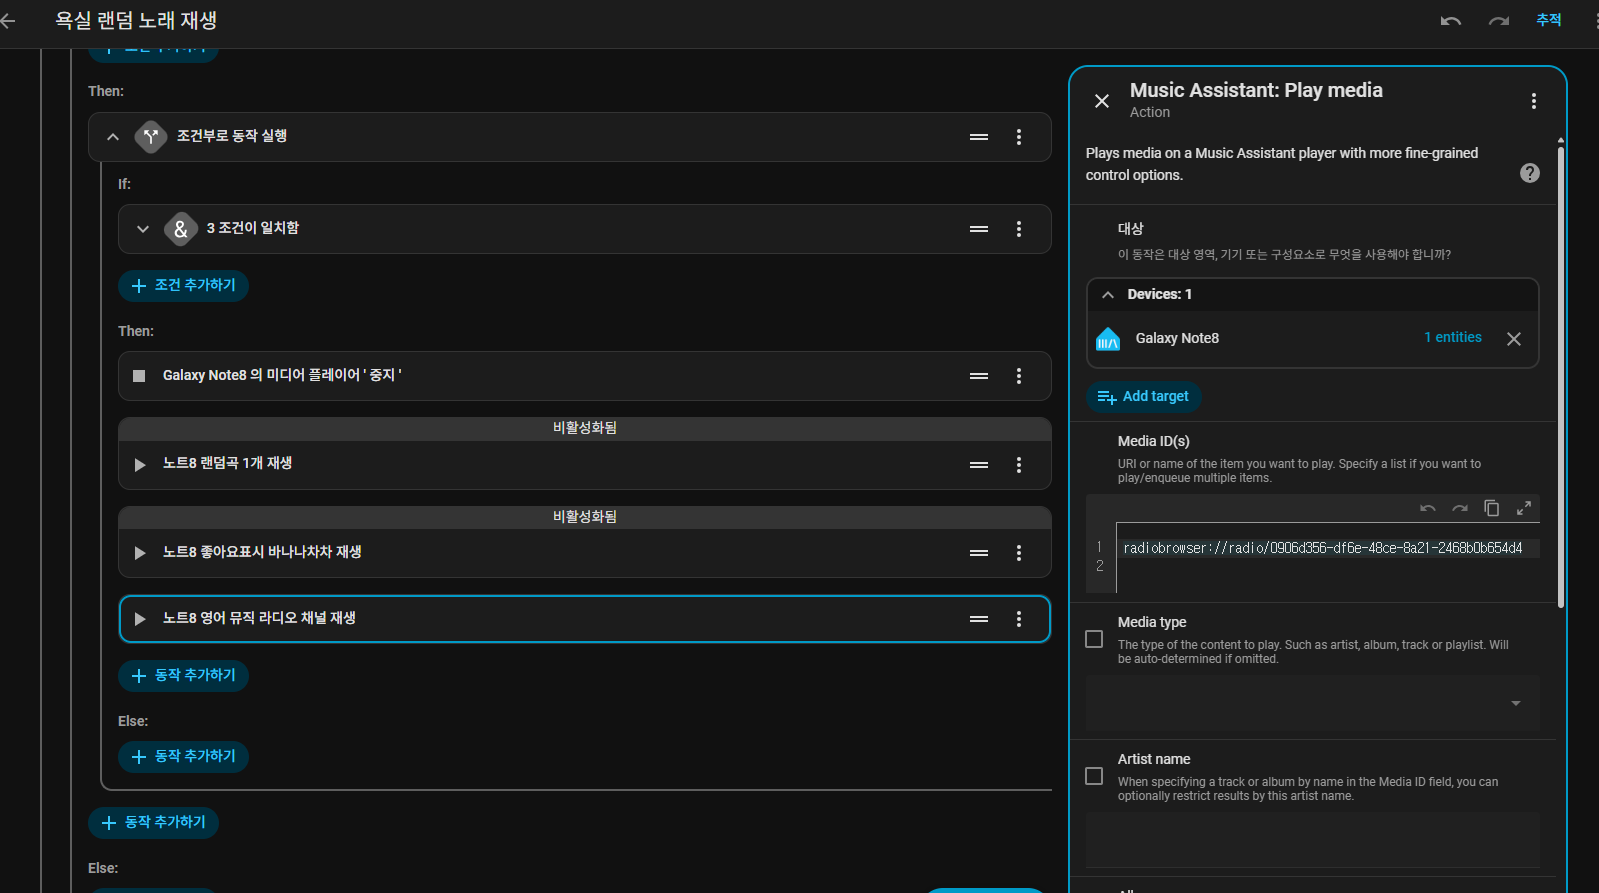Click the ampersand icon of 3 조건이 일치함
1599x893 pixels.
[x=181, y=229]
